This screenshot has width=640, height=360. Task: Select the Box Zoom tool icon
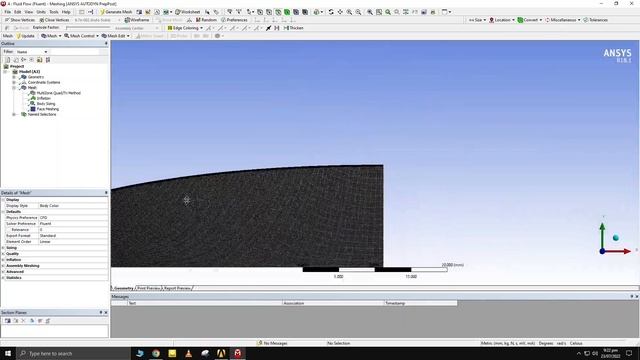click(x=358, y=12)
